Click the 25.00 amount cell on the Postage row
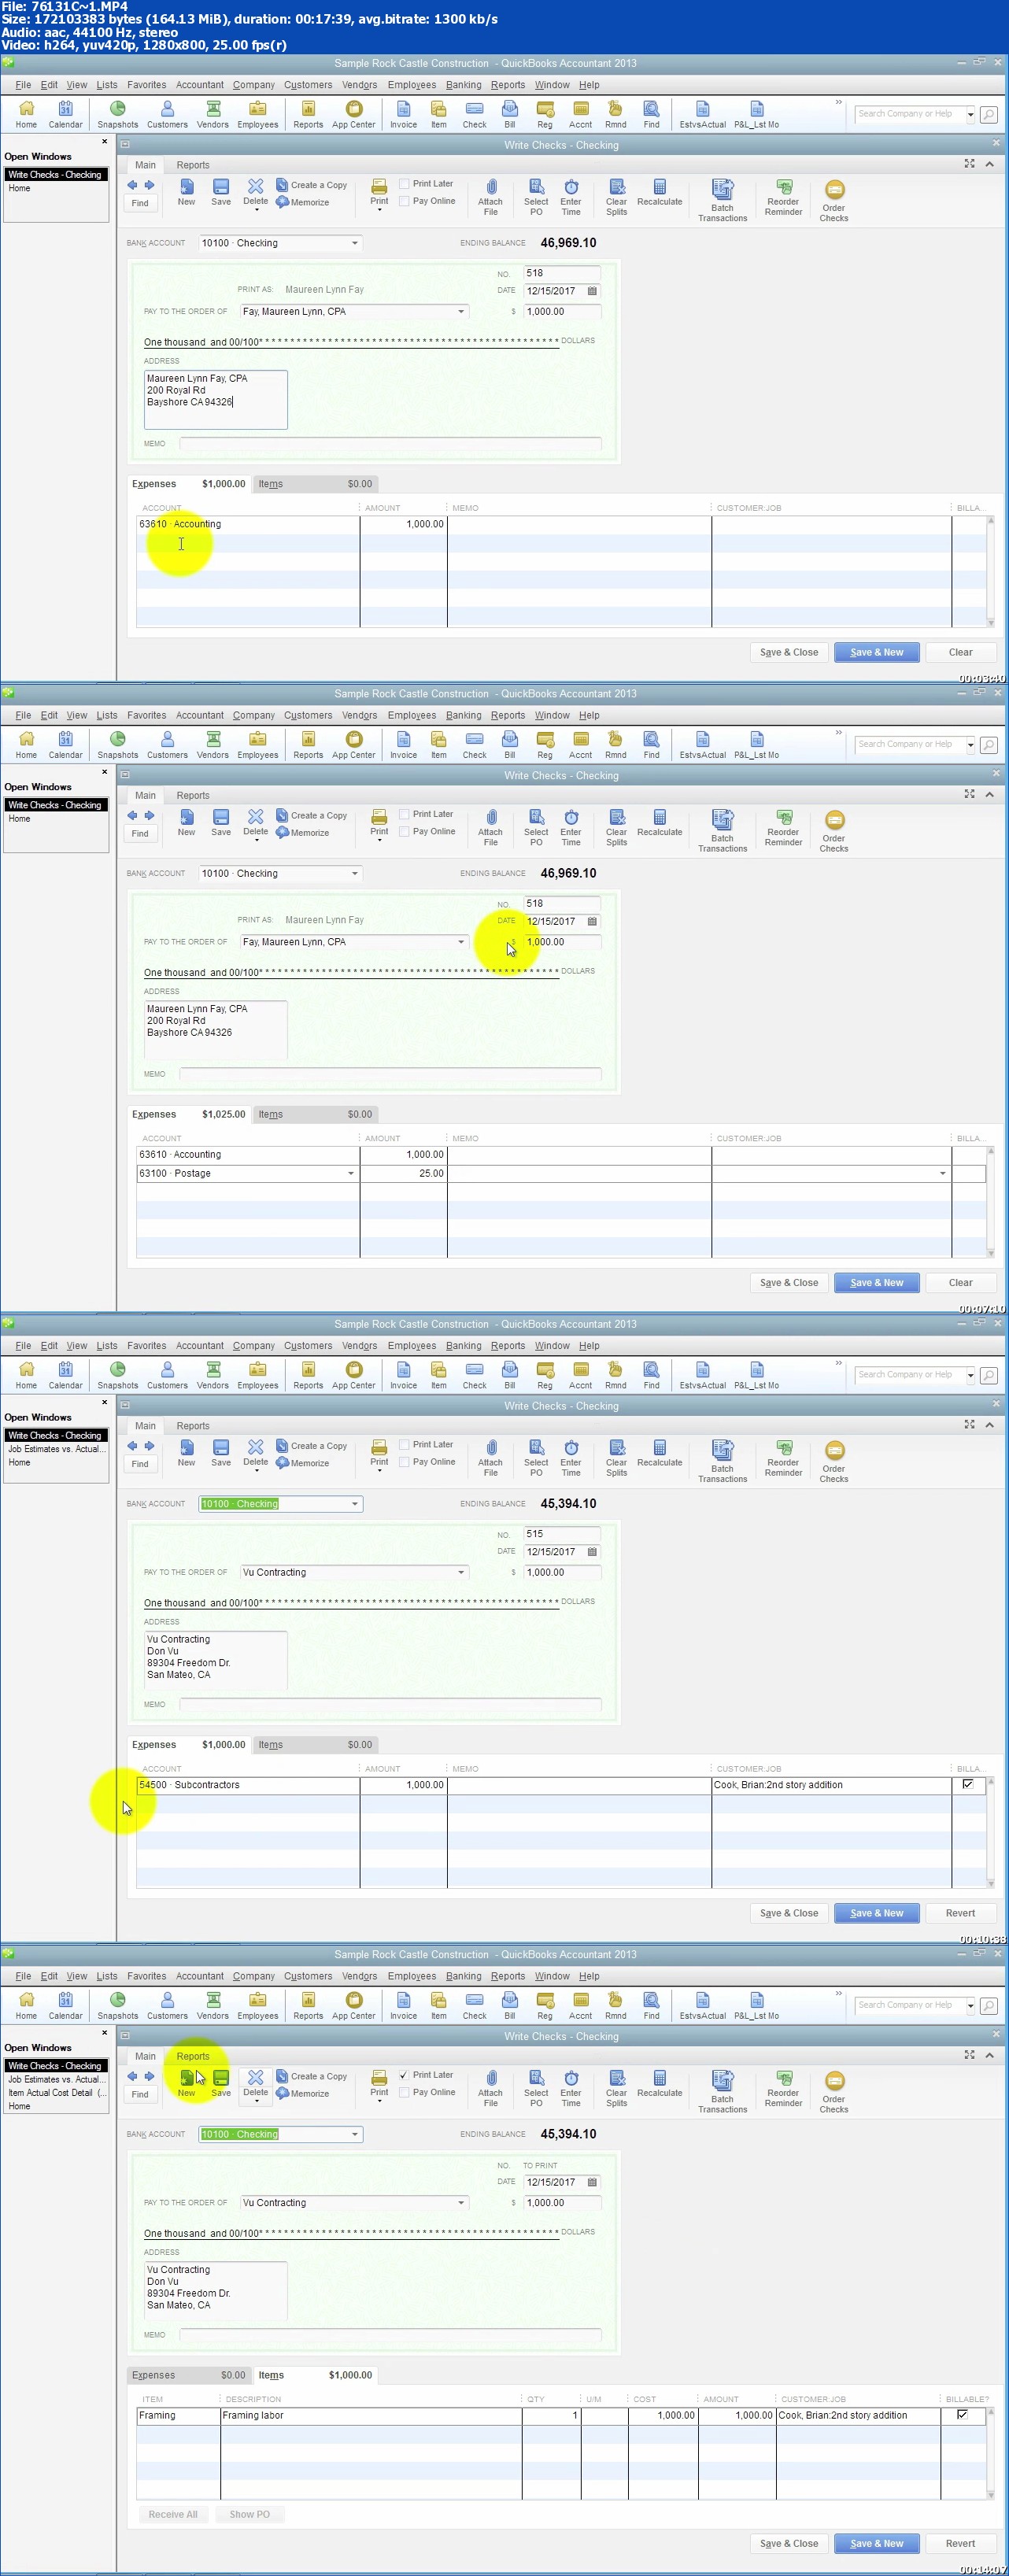The height and width of the screenshot is (2576, 1009). (403, 1173)
